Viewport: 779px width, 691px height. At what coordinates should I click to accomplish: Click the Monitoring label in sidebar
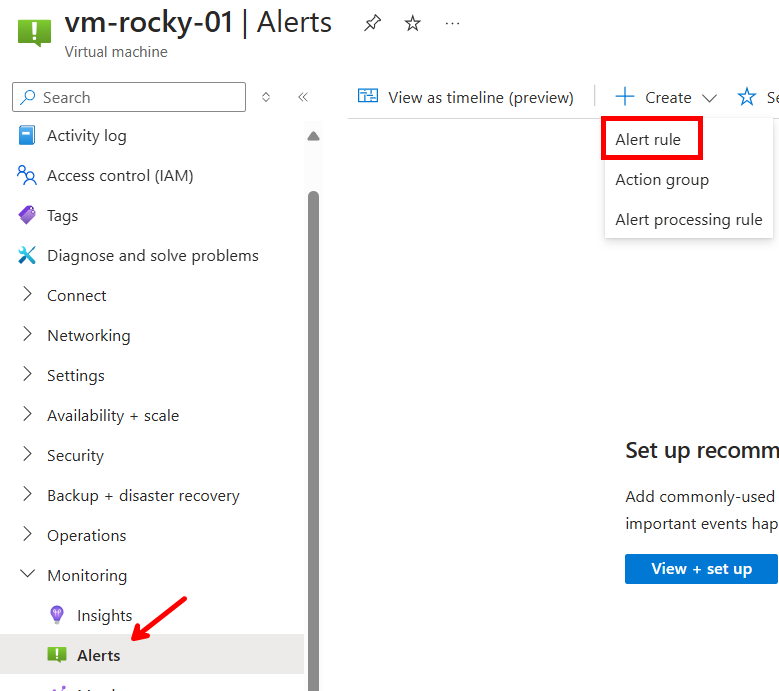[87, 575]
